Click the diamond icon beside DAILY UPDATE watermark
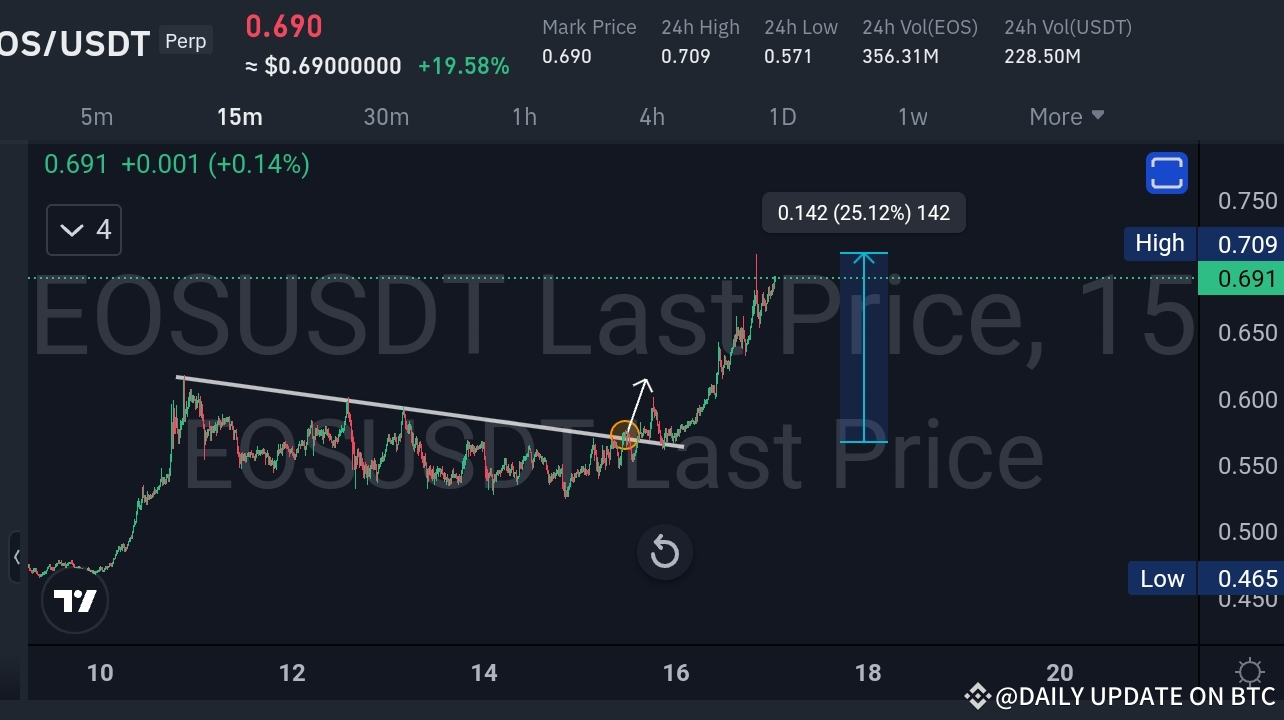Image resolution: width=1284 pixels, height=720 pixels. coord(977,696)
